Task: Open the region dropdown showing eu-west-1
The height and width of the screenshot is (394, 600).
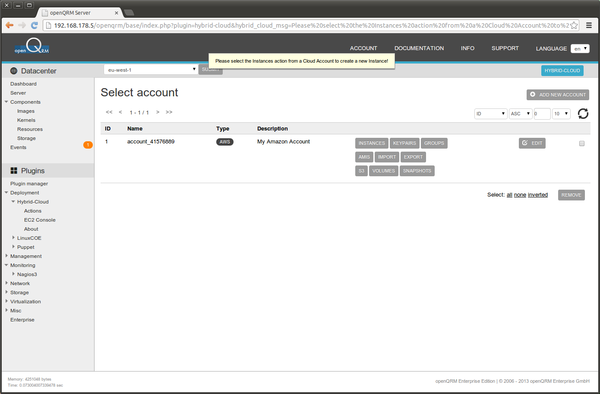Action: pyautogui.click(x=150, y=70)
